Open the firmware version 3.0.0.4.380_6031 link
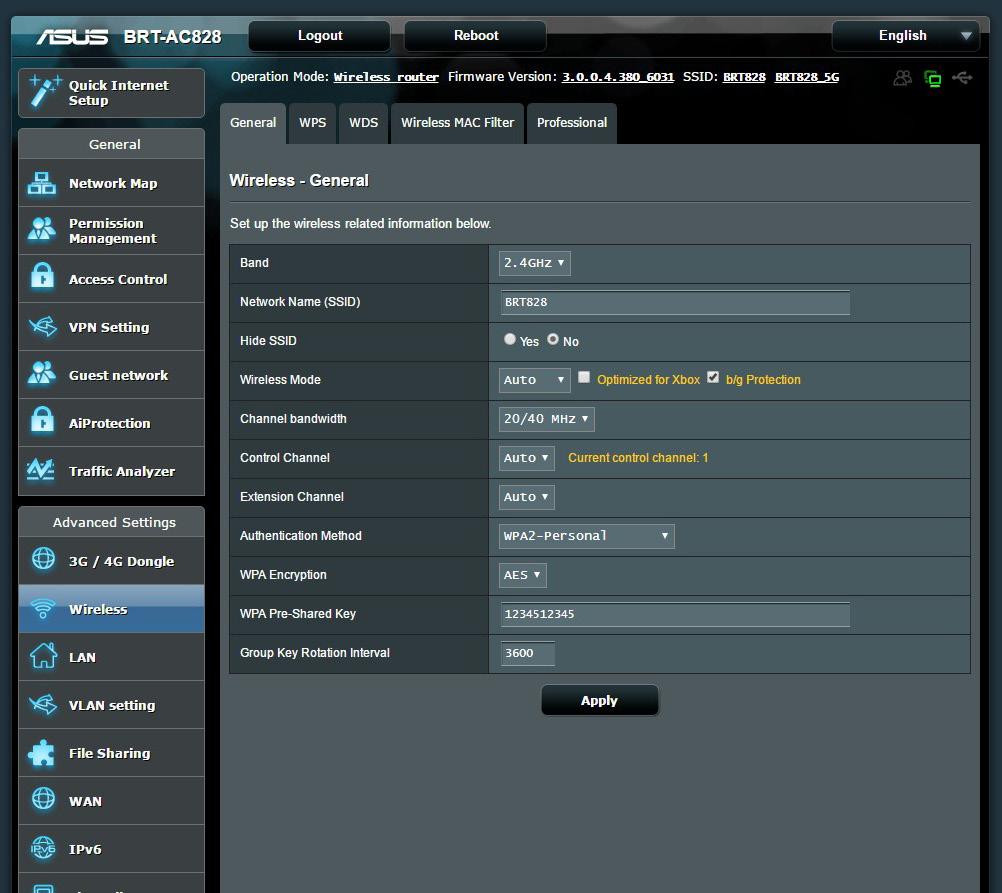The width and height of the screenshot is (1002, 893). tap(618, 77)
